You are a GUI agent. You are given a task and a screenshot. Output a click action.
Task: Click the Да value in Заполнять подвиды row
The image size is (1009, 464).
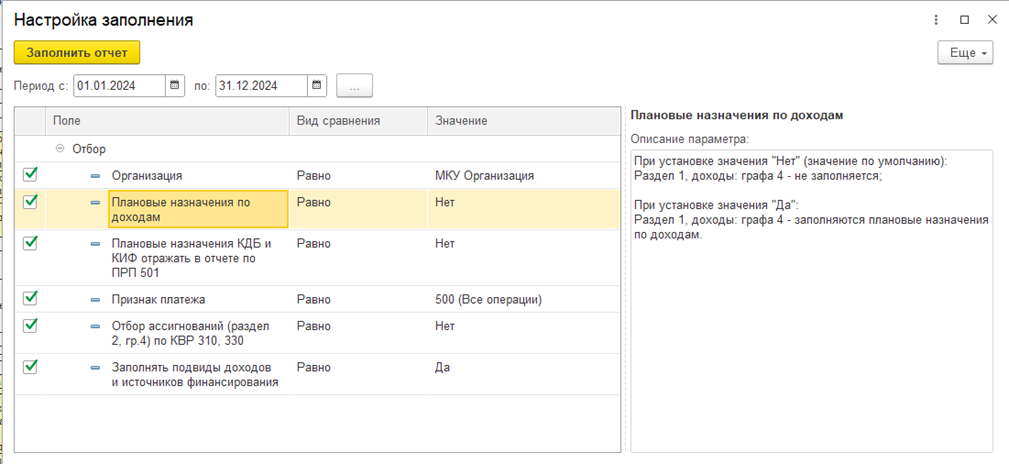pos(524,375)
